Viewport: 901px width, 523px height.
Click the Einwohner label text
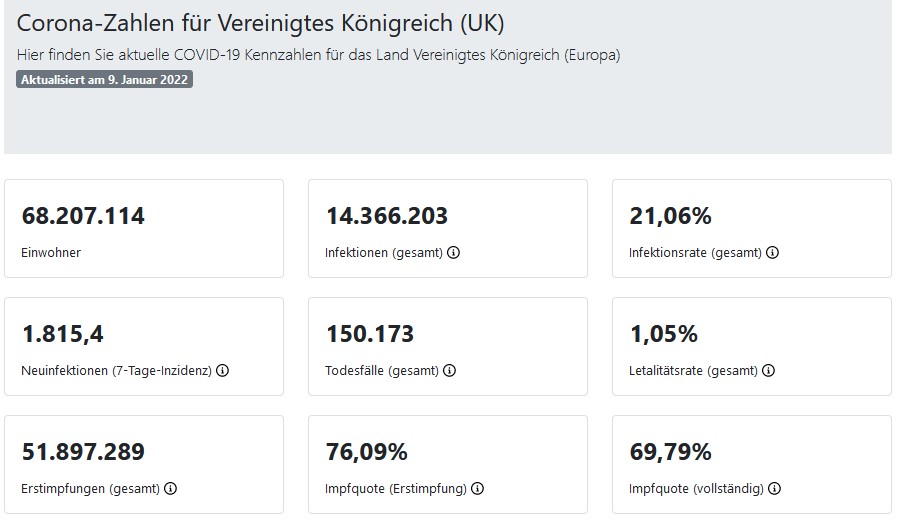coord(51,253)
